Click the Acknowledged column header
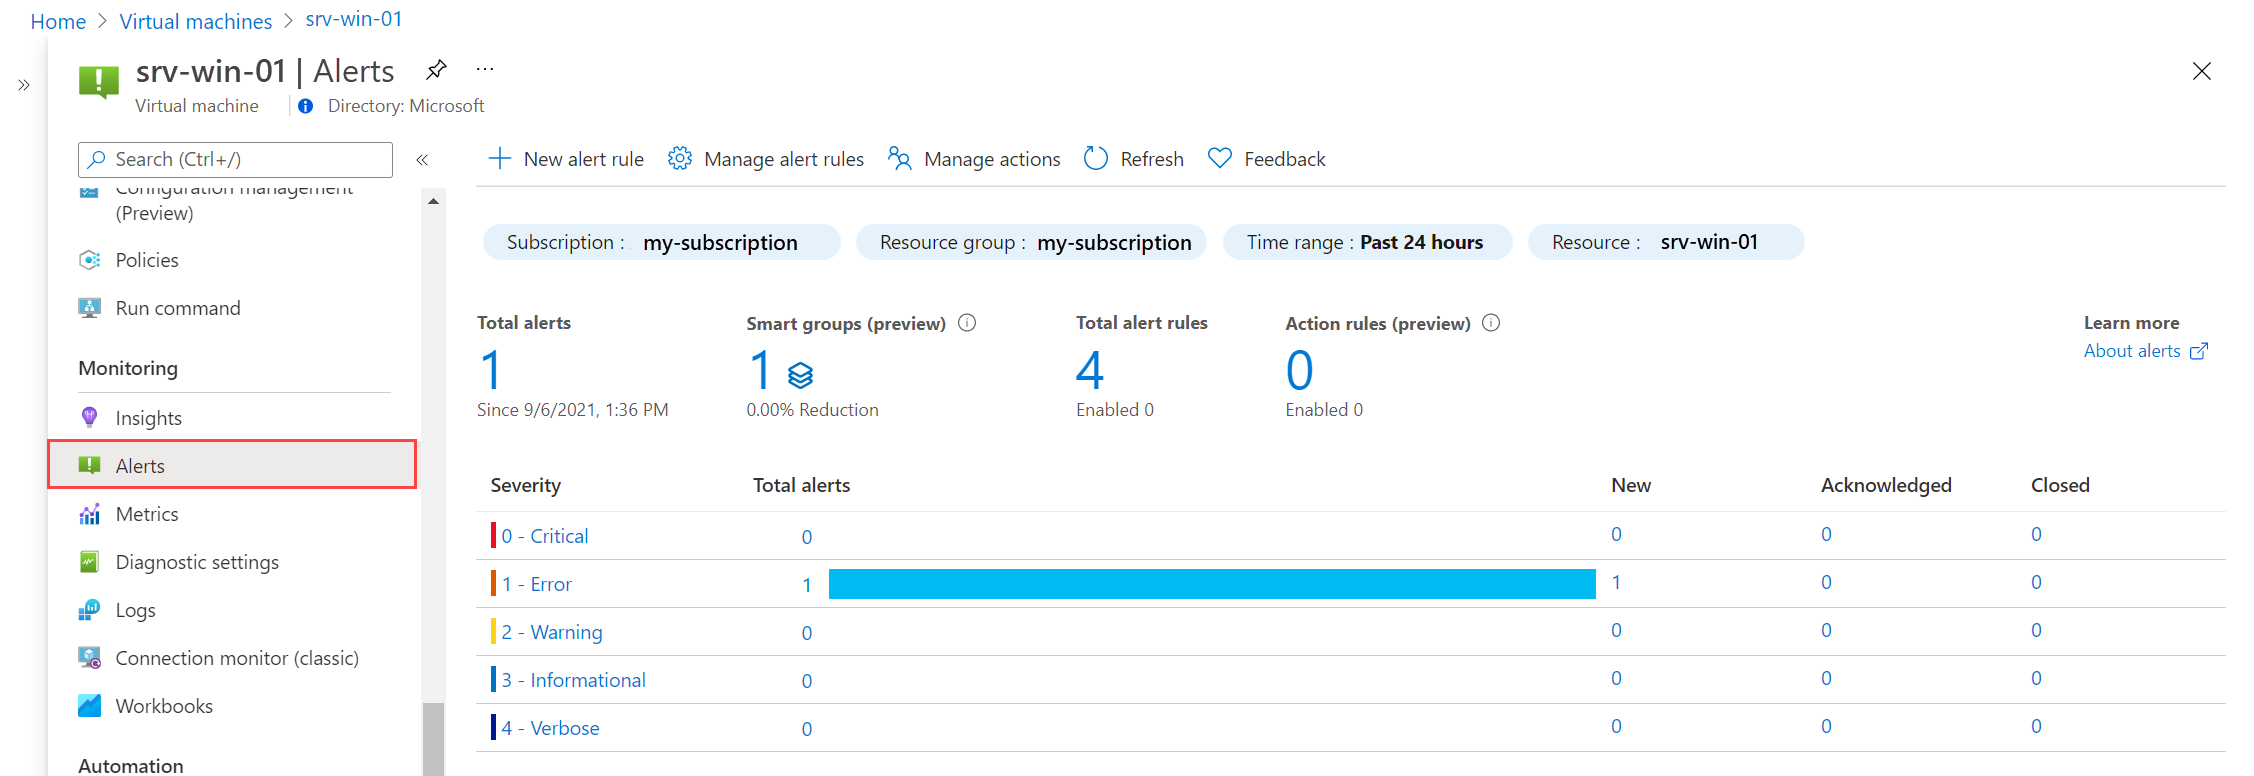The height and width of the screenshot is (776, 2254). pyautogui.click(x=1886, y=485)
